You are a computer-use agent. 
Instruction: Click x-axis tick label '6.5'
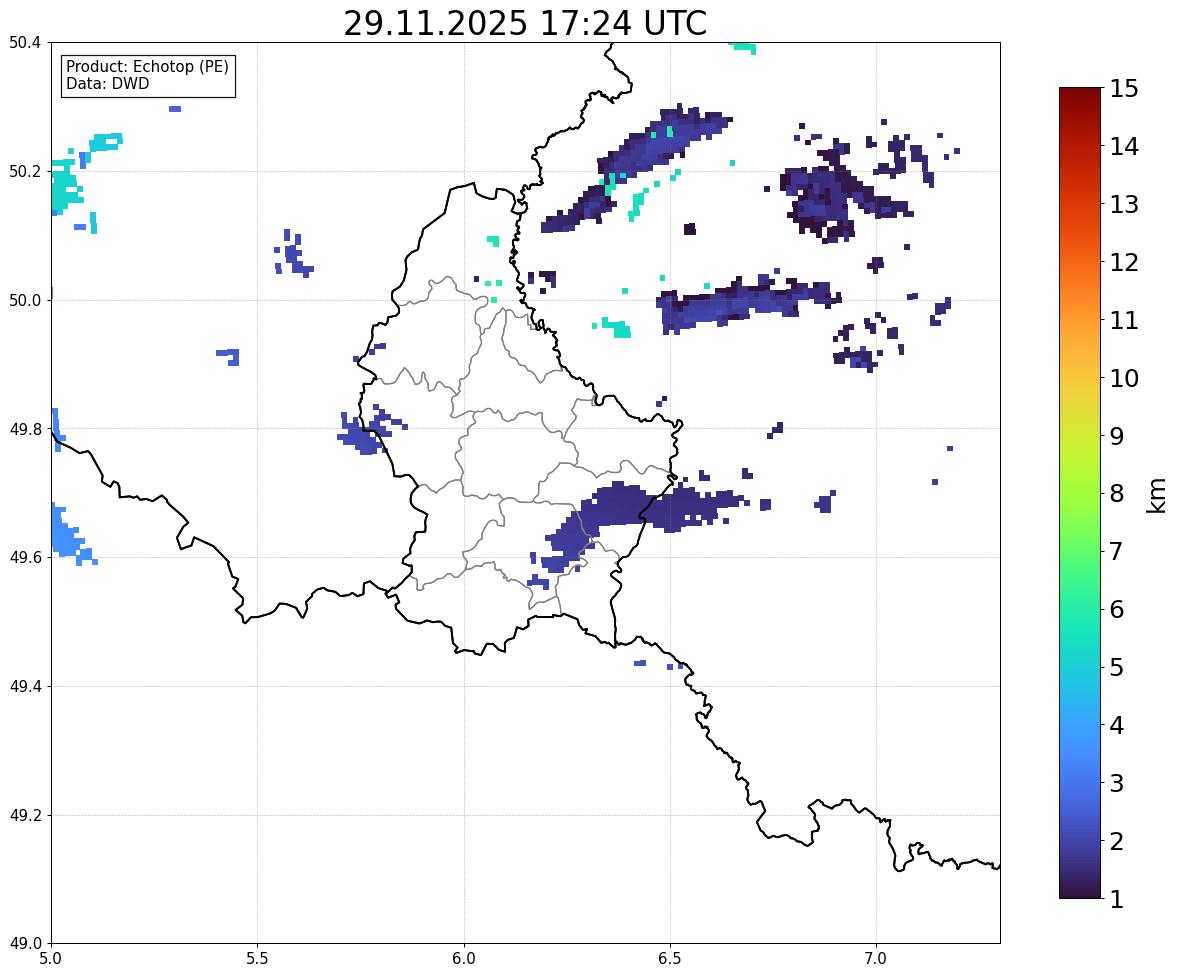point(669,959)
